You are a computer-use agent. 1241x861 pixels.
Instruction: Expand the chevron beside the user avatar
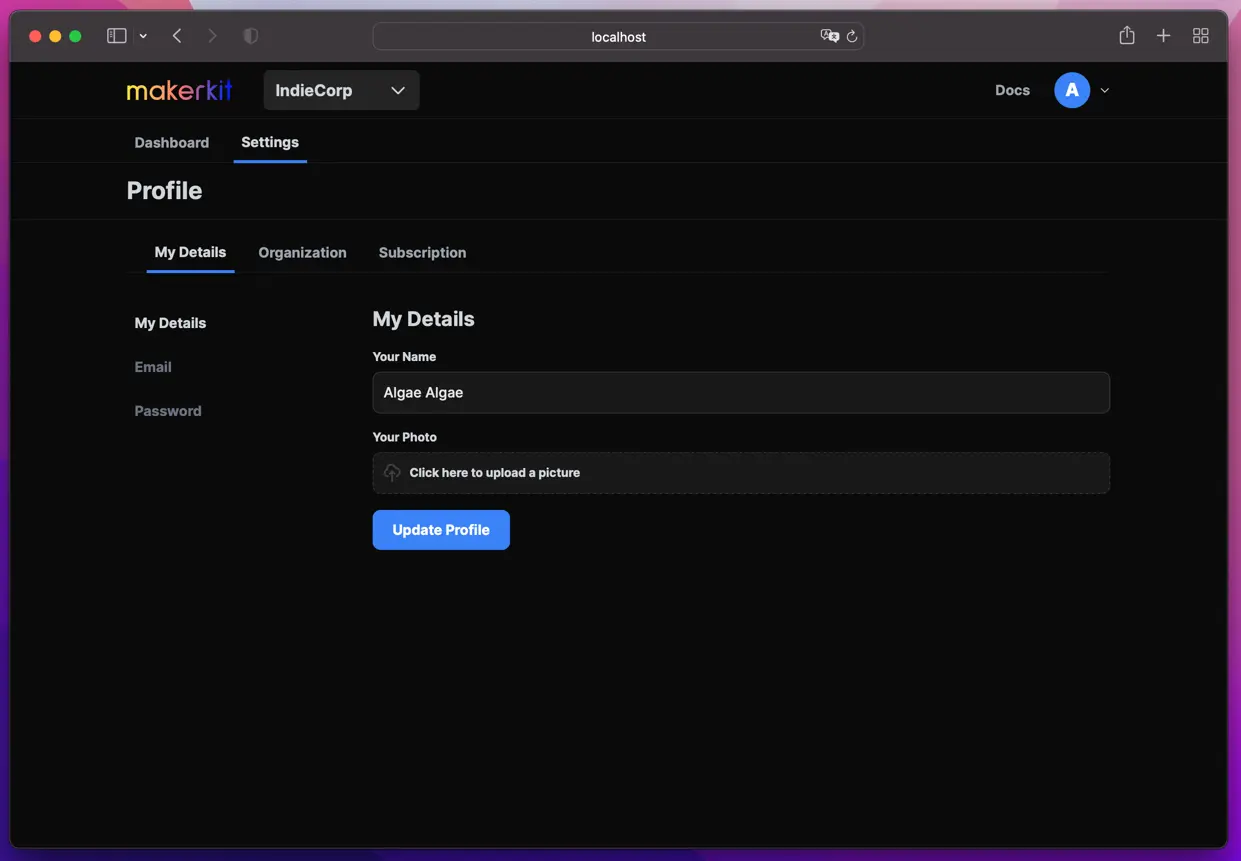(x=1105, y=90)
